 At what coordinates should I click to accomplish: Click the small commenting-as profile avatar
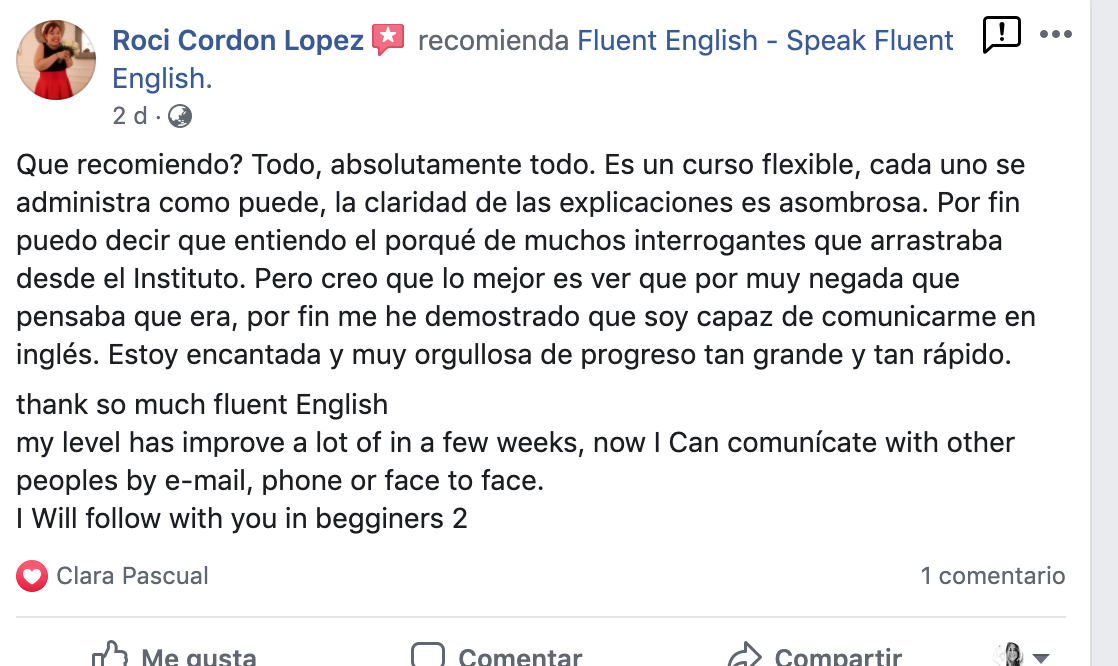click(x=1009, y=655)
